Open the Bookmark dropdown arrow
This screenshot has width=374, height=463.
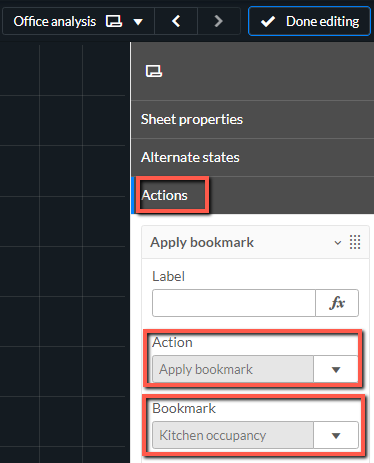tap(336, 435)
